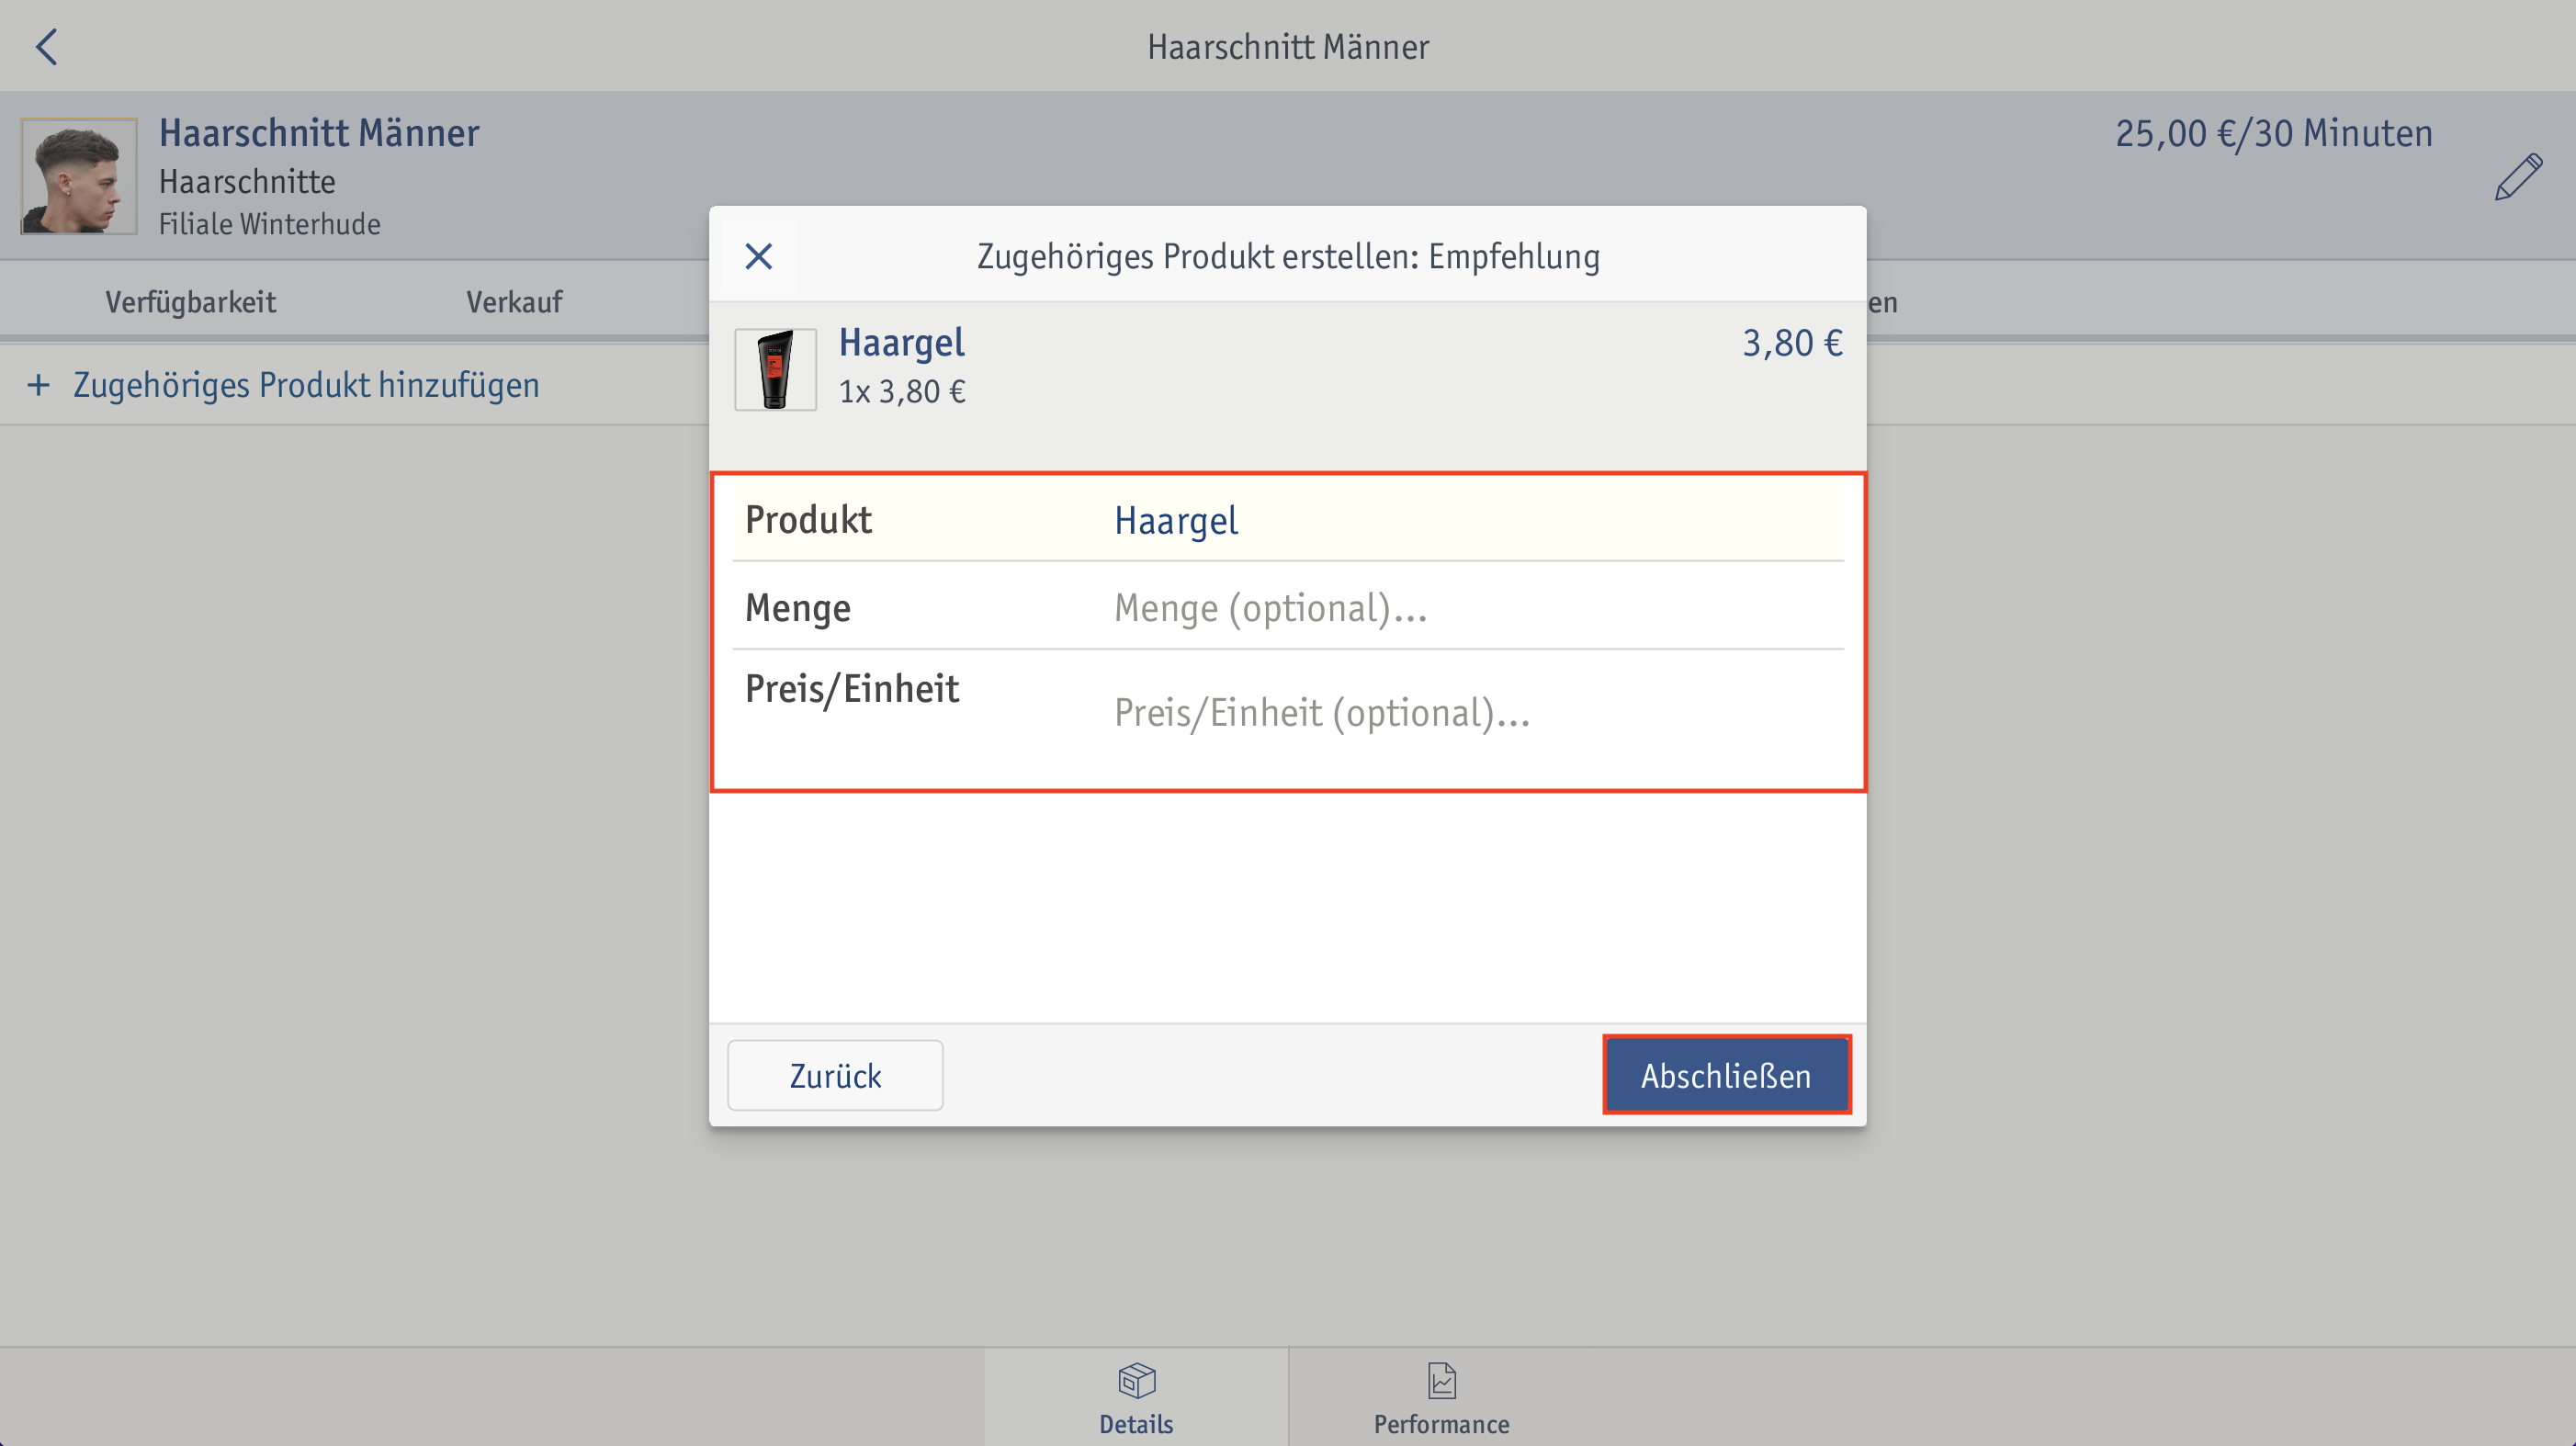Open the Haargel product thumbnail
Image resolution: width=2576 pixels, height=1446 pixels.
[775, 369]
